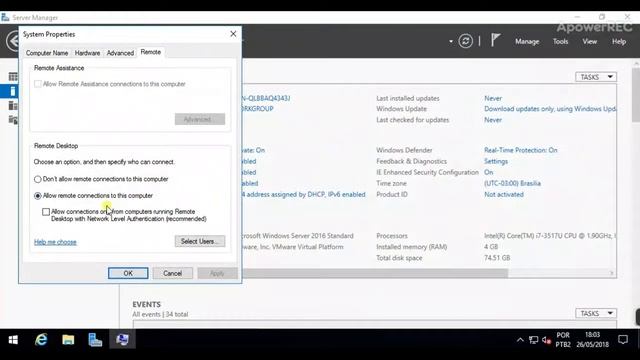The width and height of the screenshot is (640, 360).
Task: Close the System Properties dialog
Action: point(233,34)
